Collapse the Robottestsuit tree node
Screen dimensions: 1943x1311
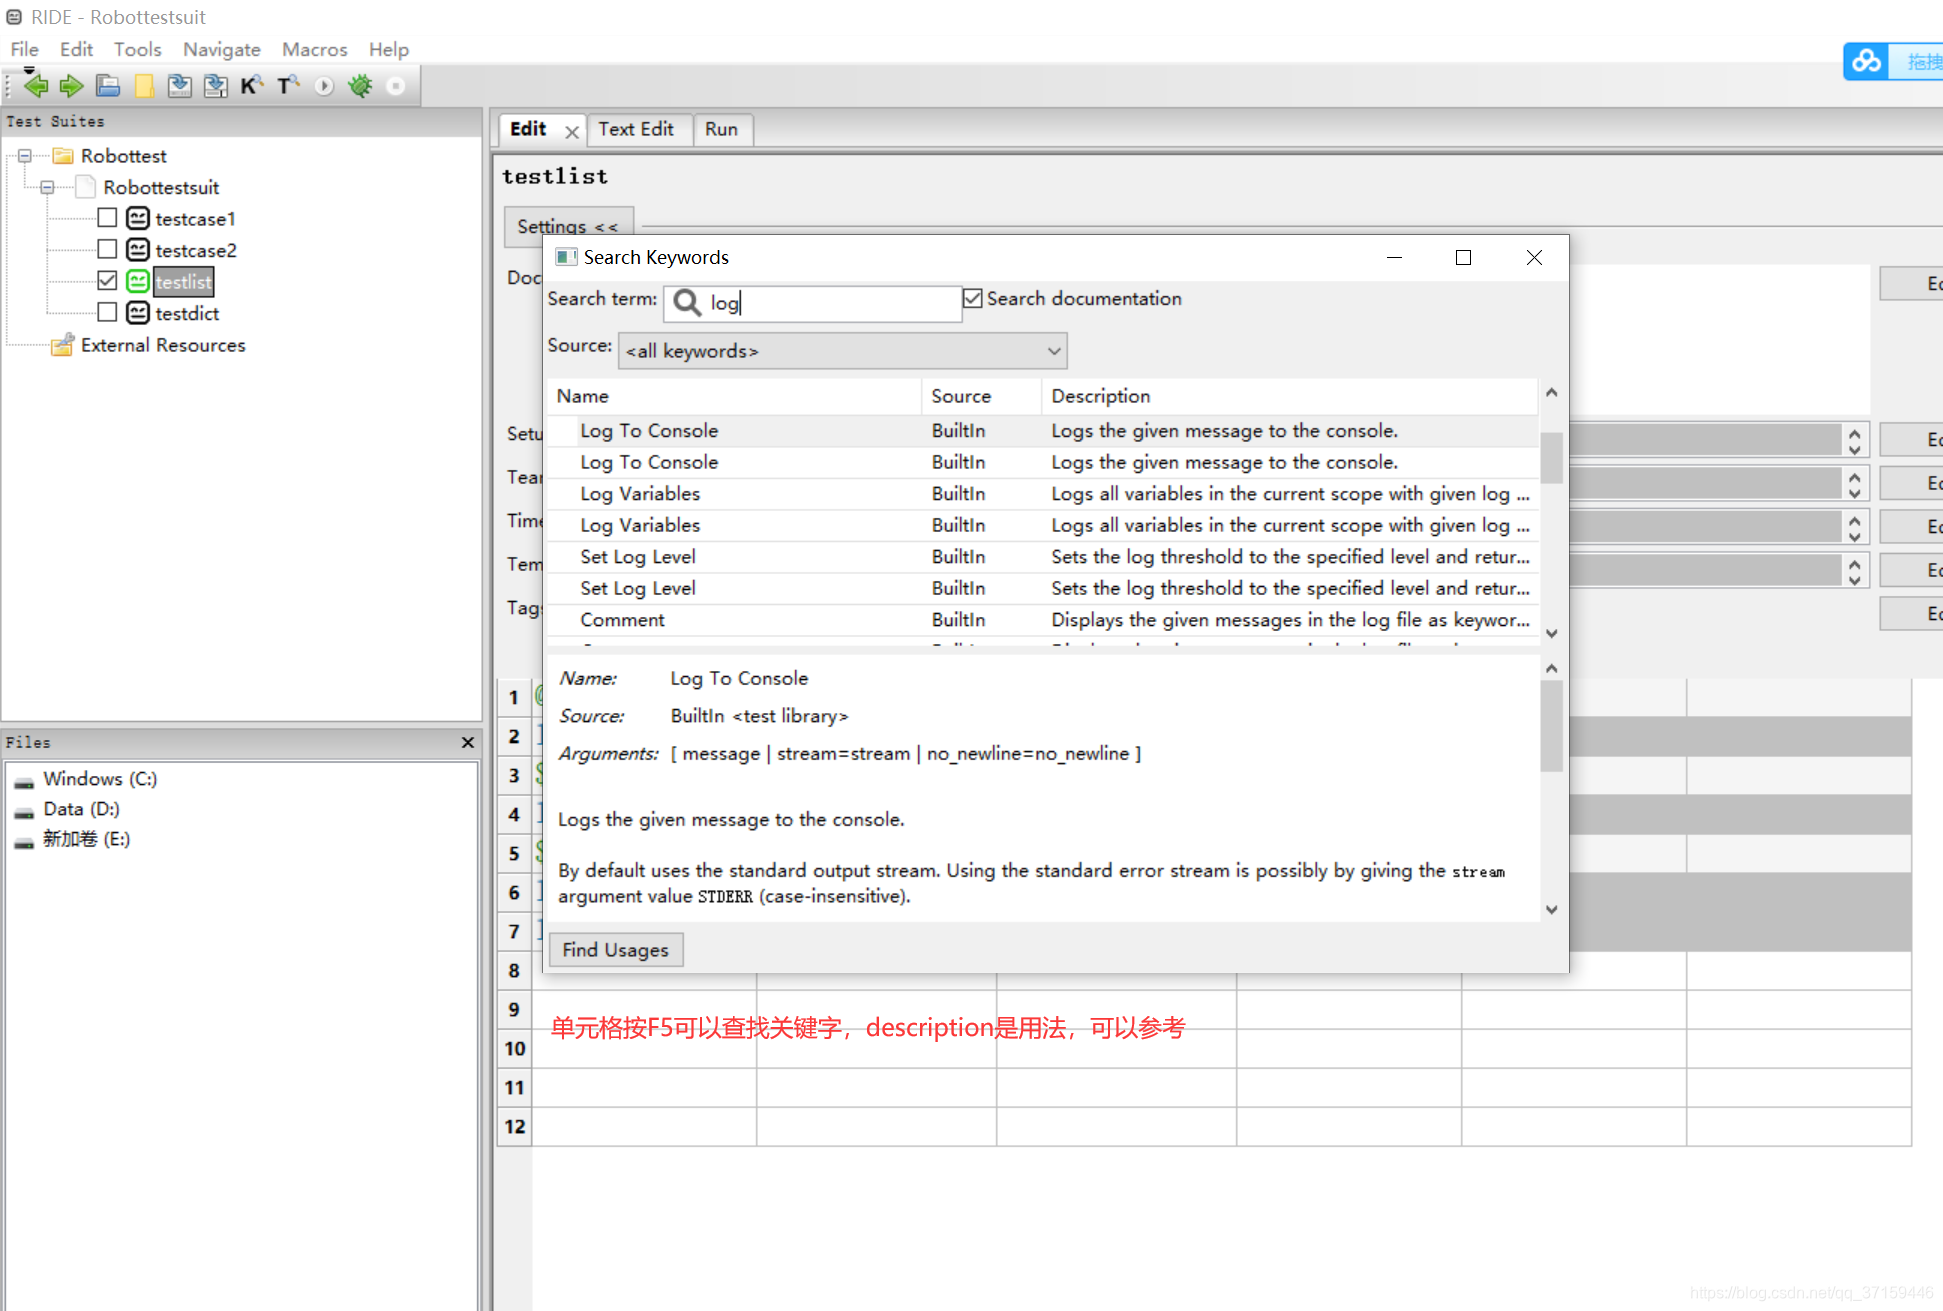(x=47, y=187)
